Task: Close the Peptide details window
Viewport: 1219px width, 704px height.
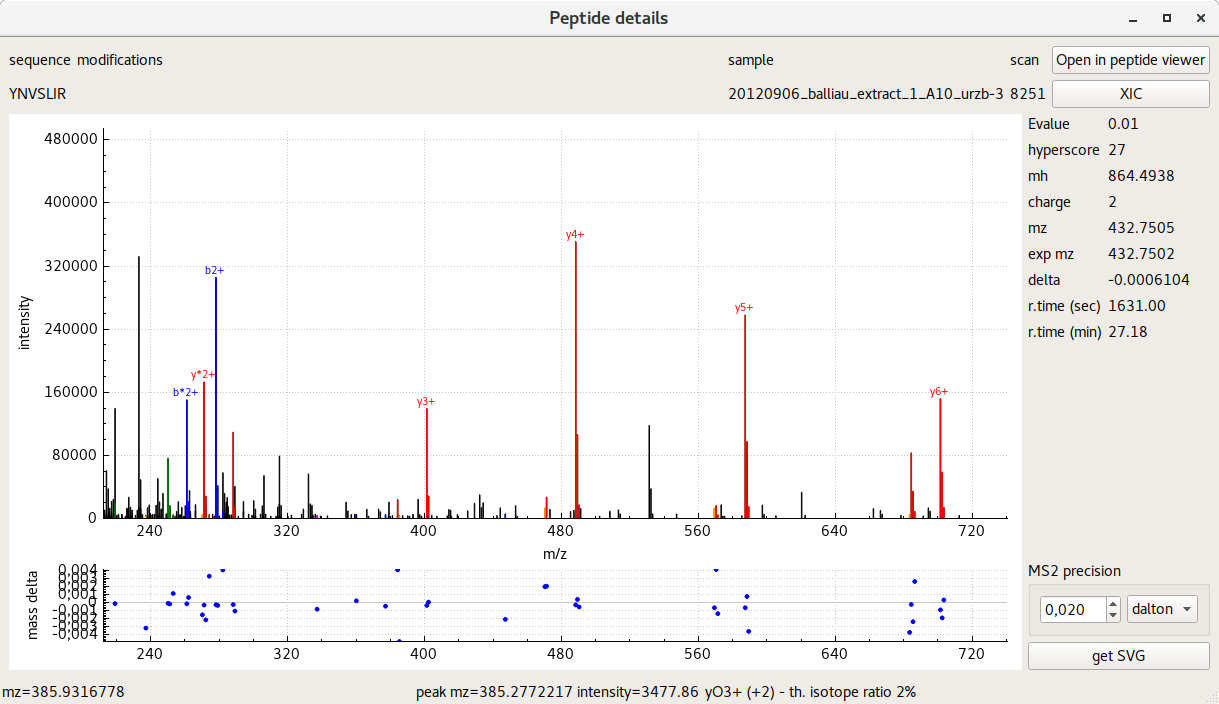Action: (x=1199, y=18)
